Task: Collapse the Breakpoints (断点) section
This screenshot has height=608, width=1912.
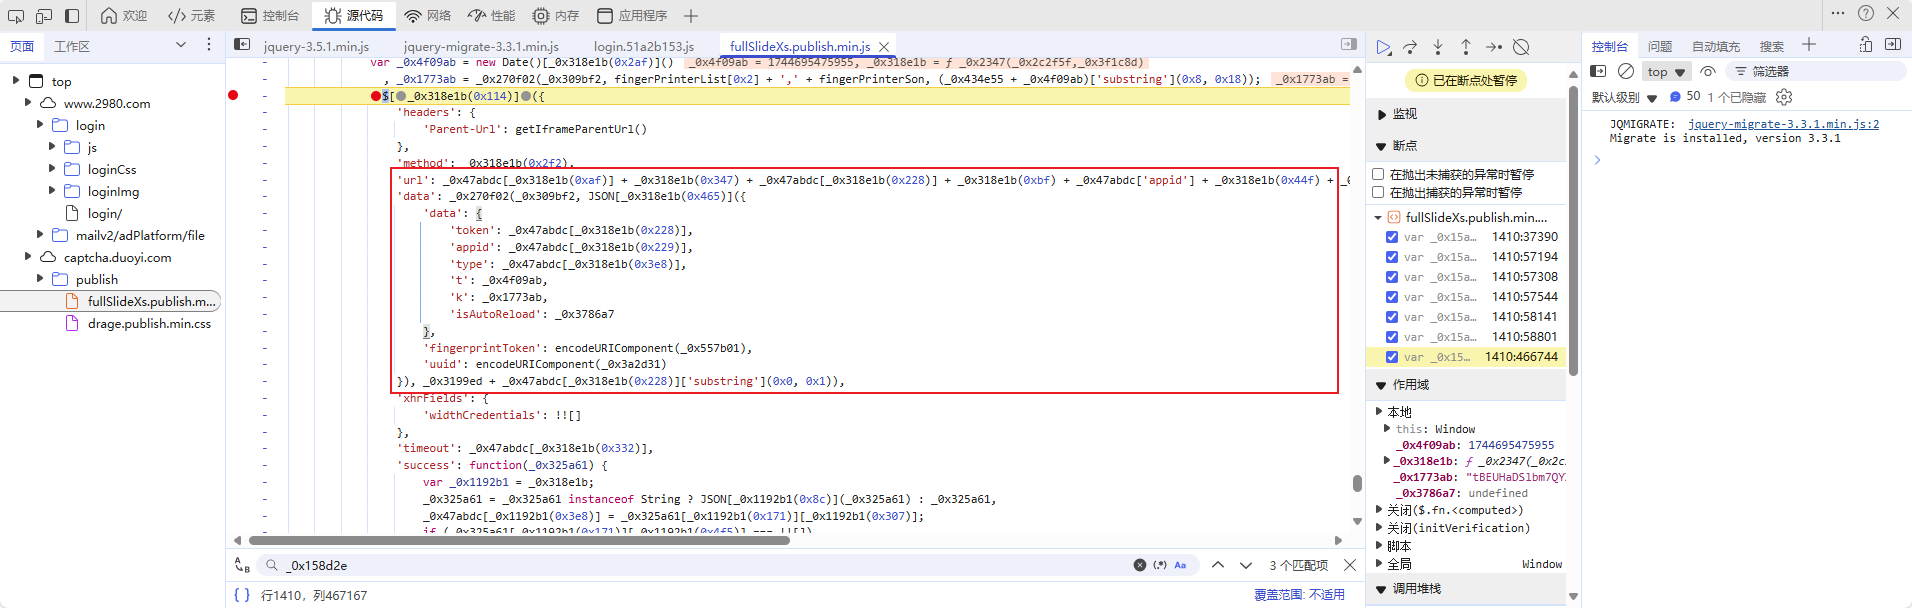Action: click(x=1382, y=146)
